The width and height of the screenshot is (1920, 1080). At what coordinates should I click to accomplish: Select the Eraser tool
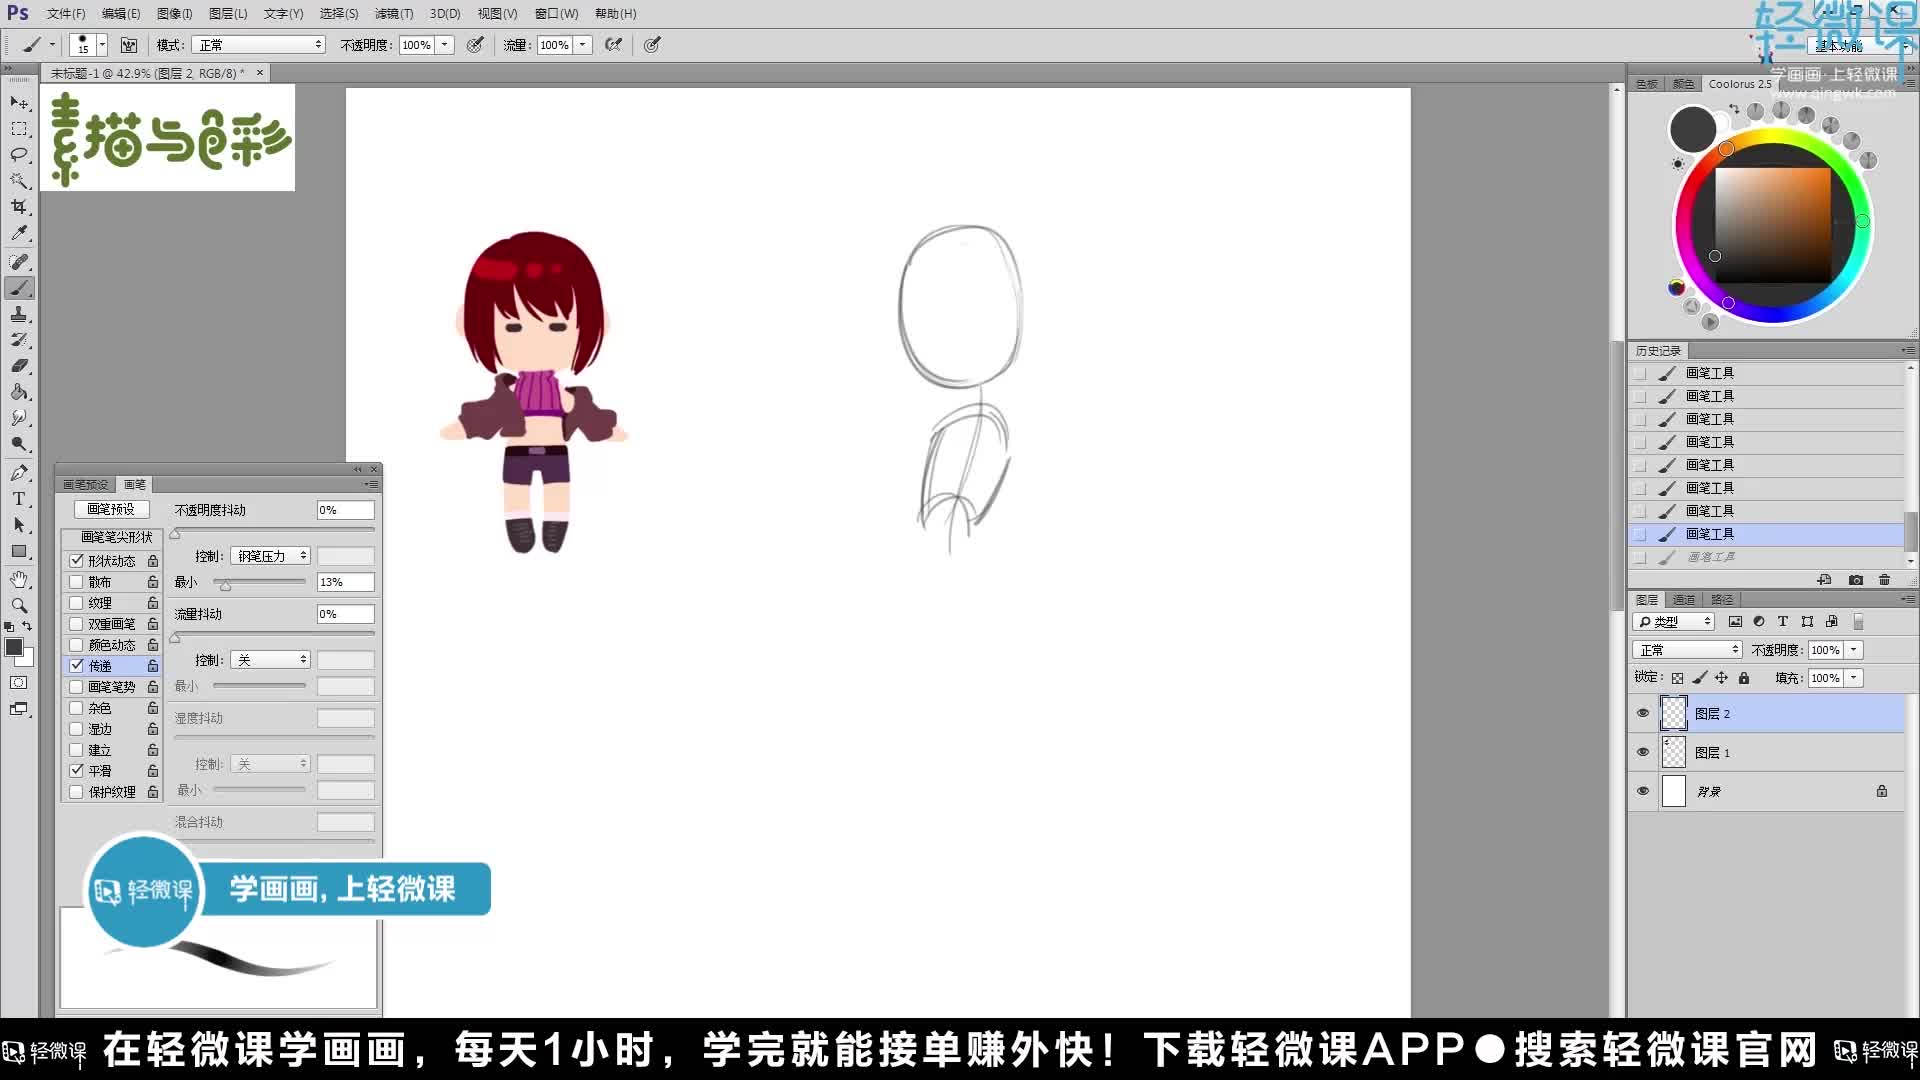pyautogui.click(x=19, y=365)
